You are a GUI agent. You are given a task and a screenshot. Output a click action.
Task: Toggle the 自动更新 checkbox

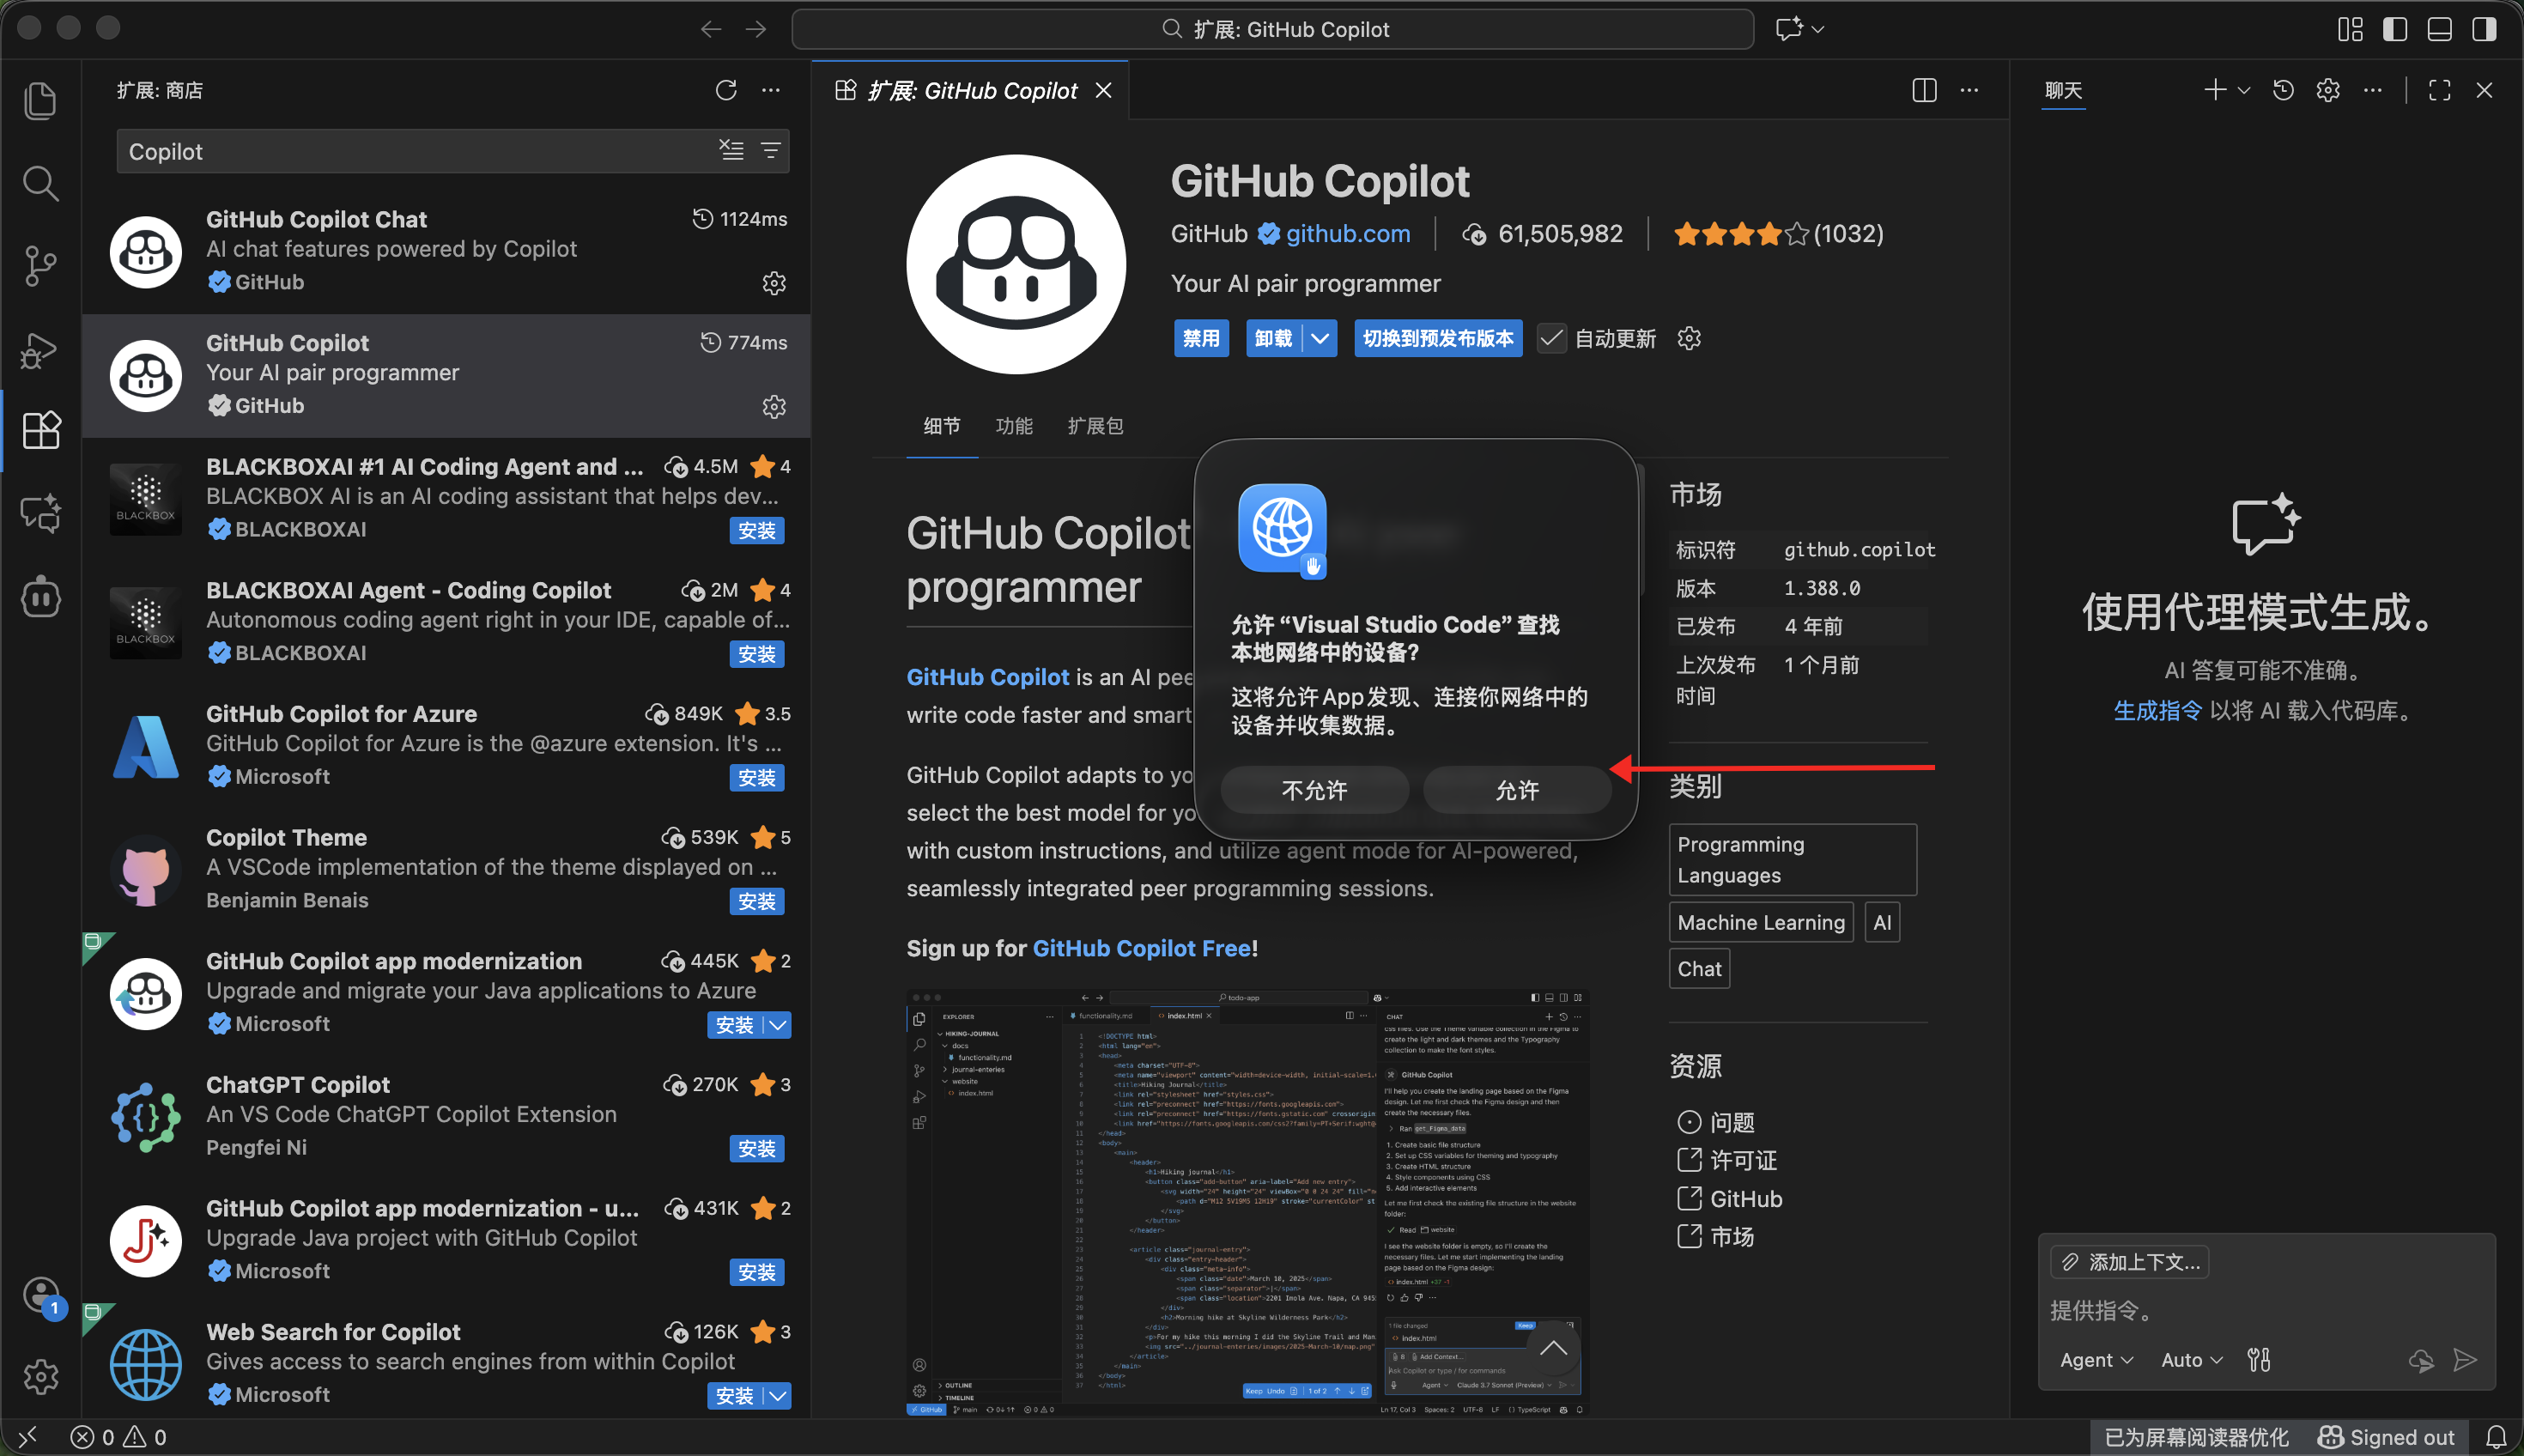(1551, 339)
